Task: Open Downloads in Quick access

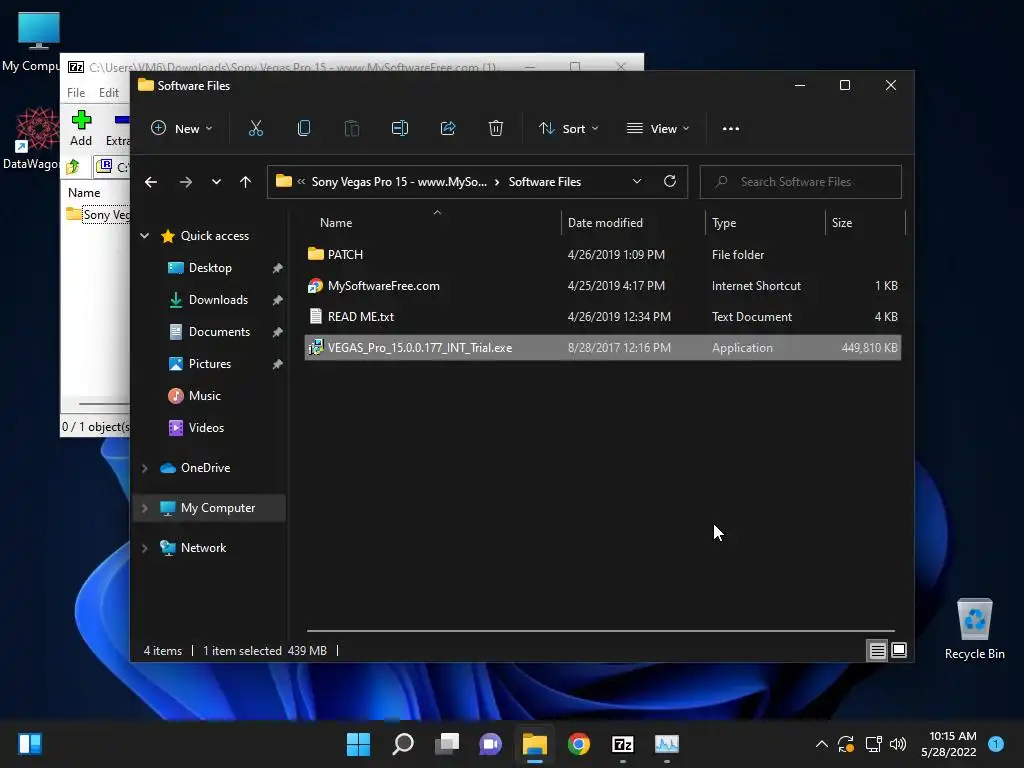Action: (217, 300)
